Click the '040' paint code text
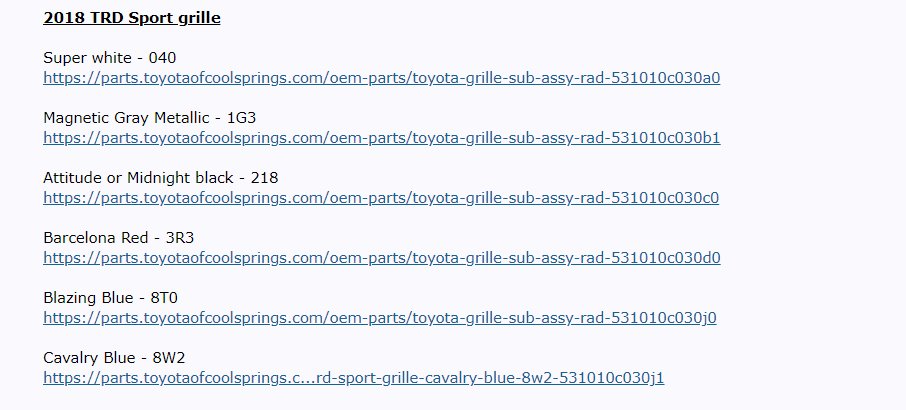Viewport: 906px width, 410px height. click(162, 58)
